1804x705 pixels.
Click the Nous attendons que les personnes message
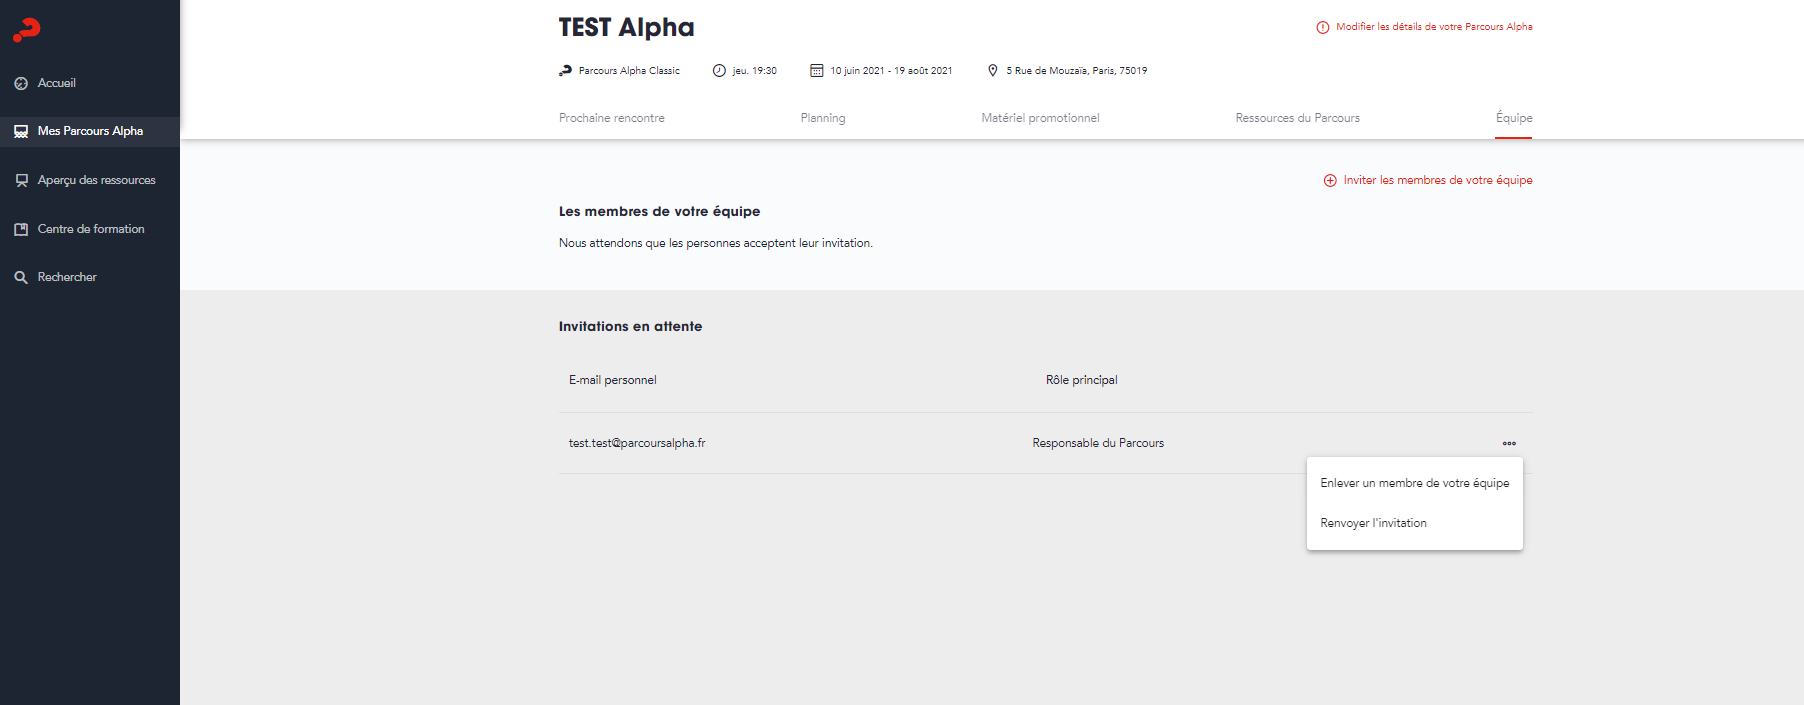(716, 243)
